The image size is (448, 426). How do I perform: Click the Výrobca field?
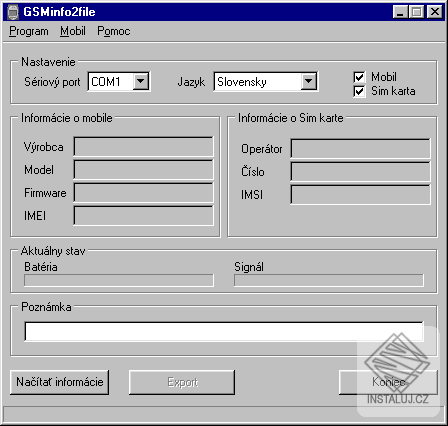[143, 146]
